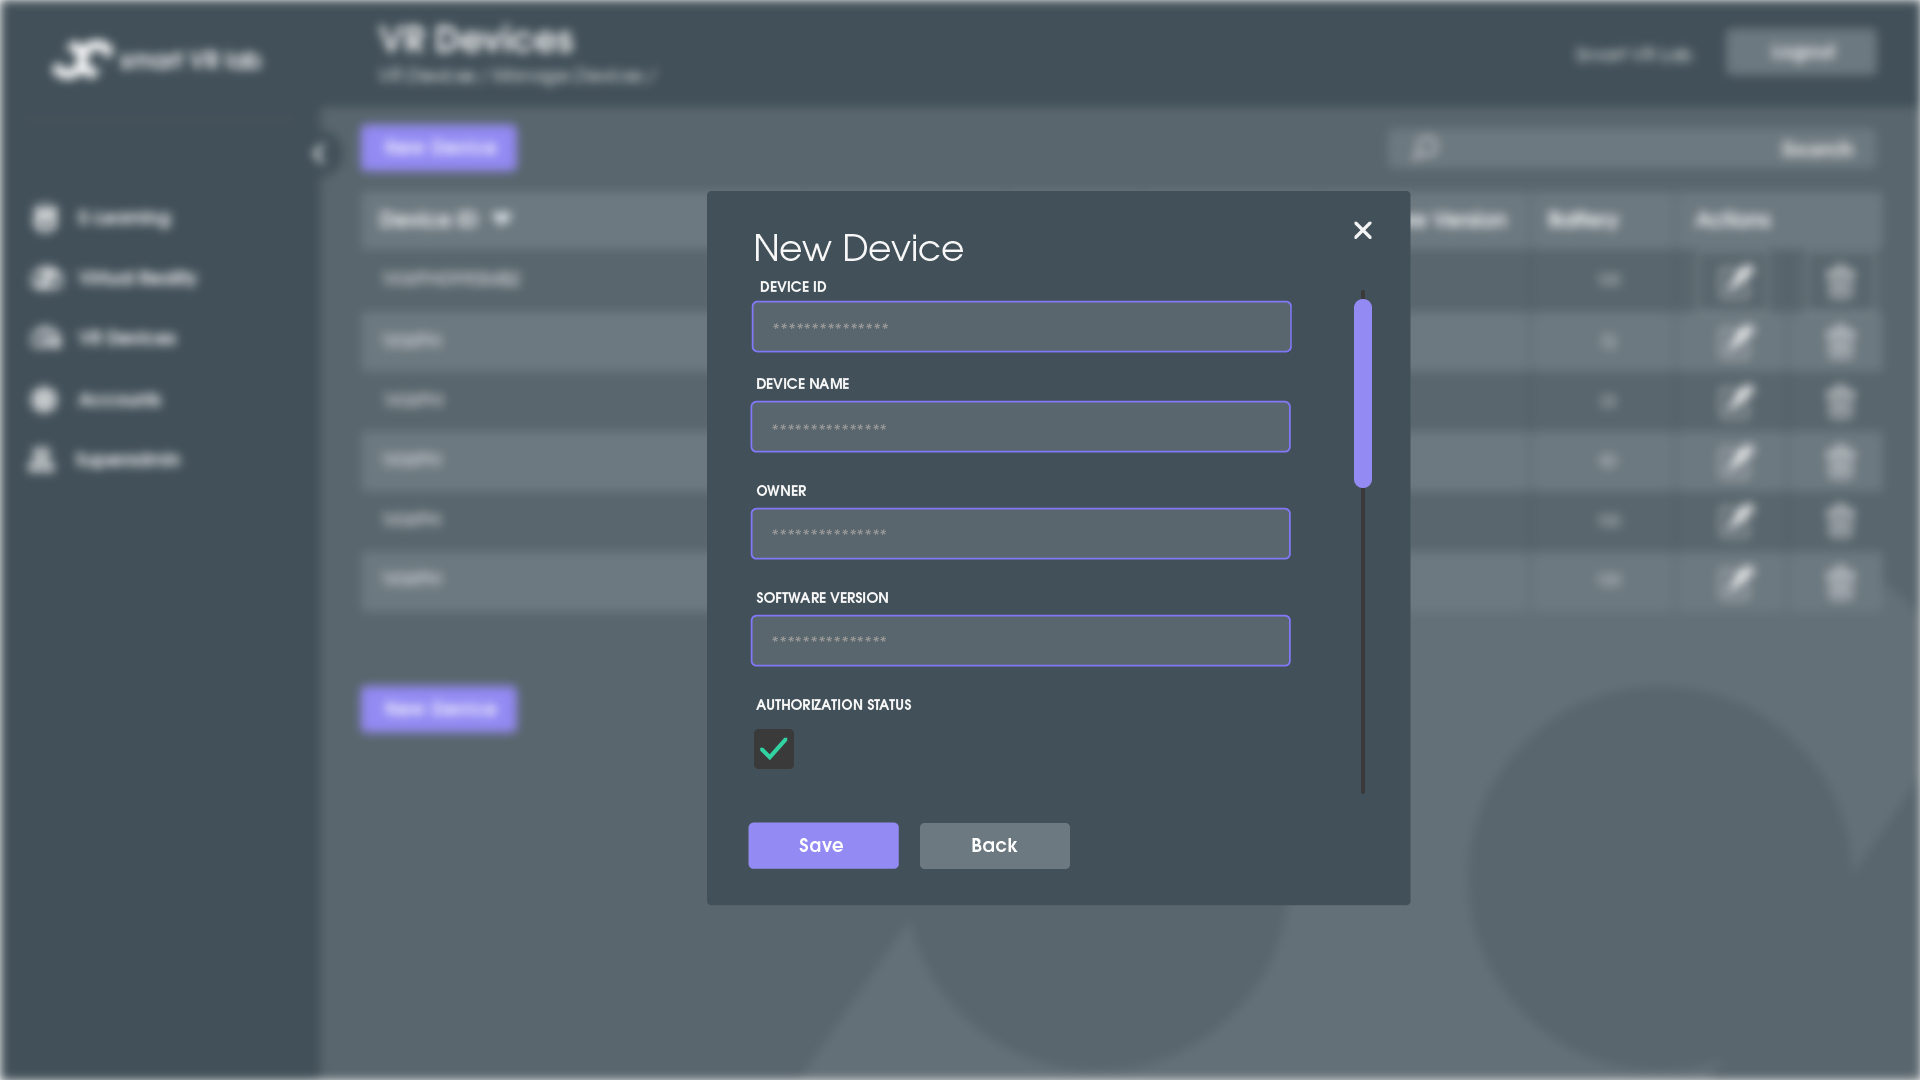Click the Device Name input field
The height and width of the screenshot is (1080, 1920).
[x=1020, y=427]
